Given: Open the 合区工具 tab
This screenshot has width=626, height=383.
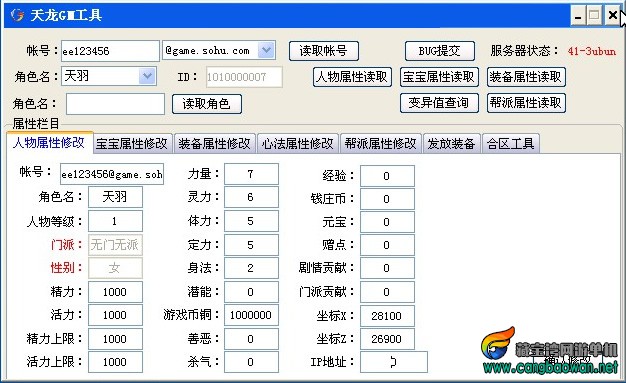Looking at the screenshot, I should 511,144.
